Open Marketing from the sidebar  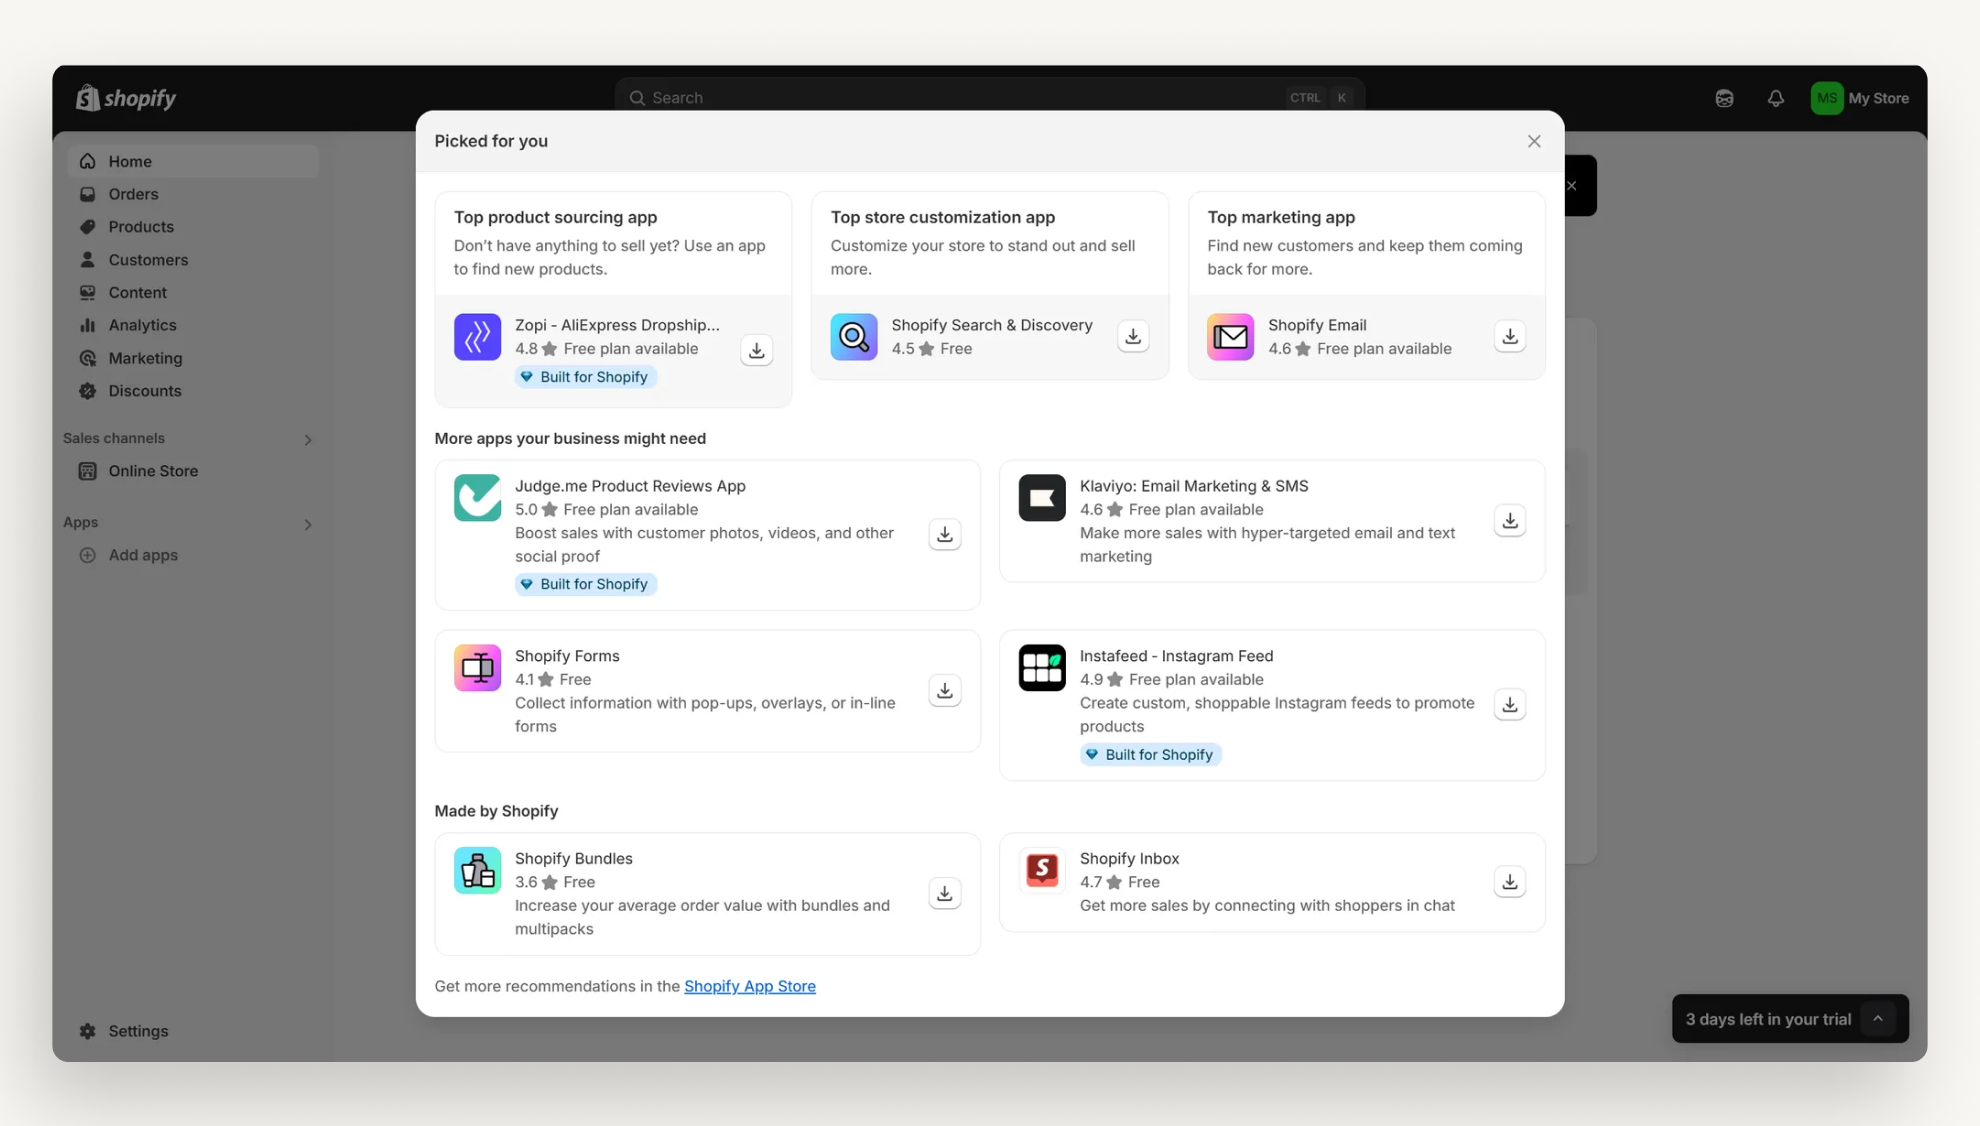[144, 358]
